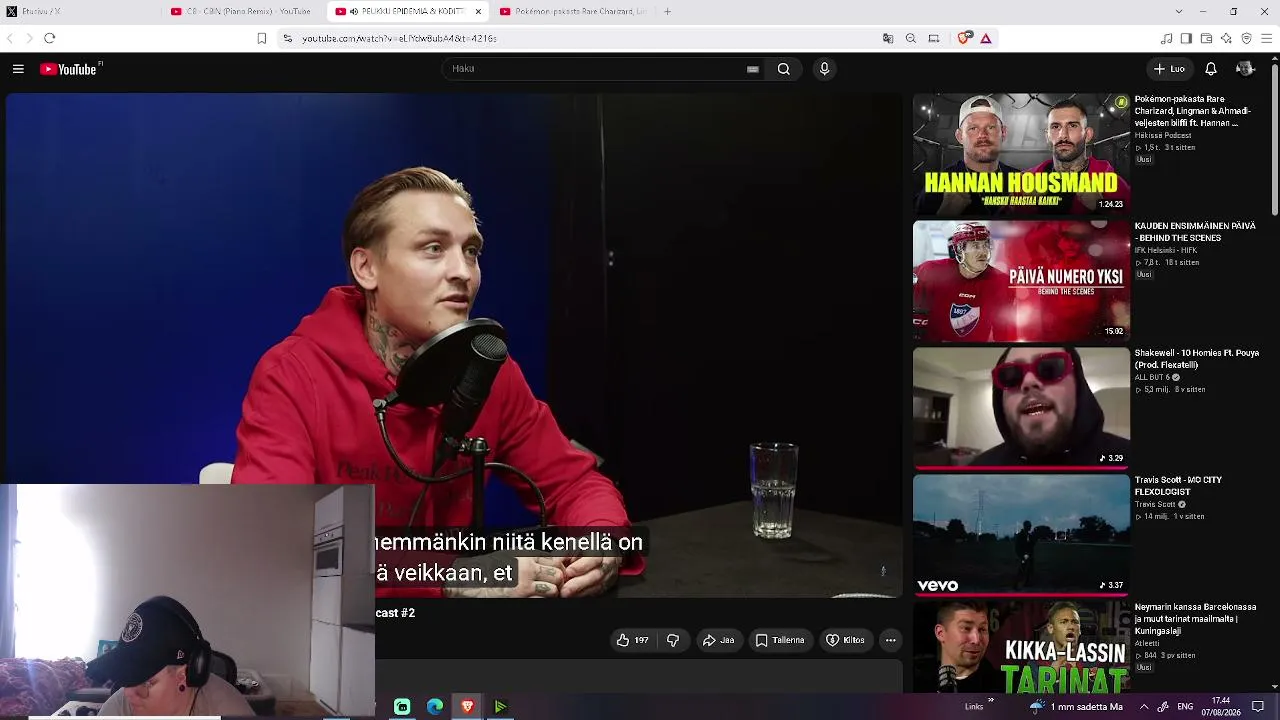Screen dimensions: 1280x720
Task: Open Kikka-Lassin Tarinat video thumbnail
Action: click(1021, 647)
